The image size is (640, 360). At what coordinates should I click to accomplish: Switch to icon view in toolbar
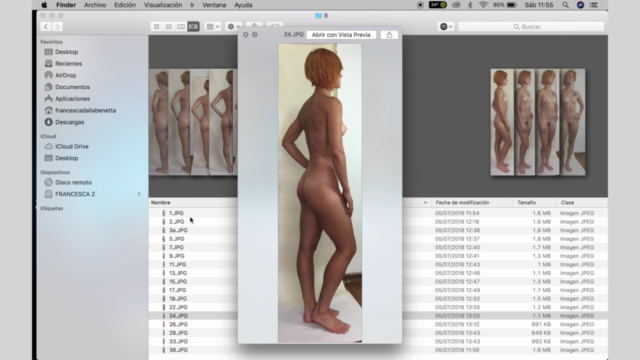click(156, 27)
